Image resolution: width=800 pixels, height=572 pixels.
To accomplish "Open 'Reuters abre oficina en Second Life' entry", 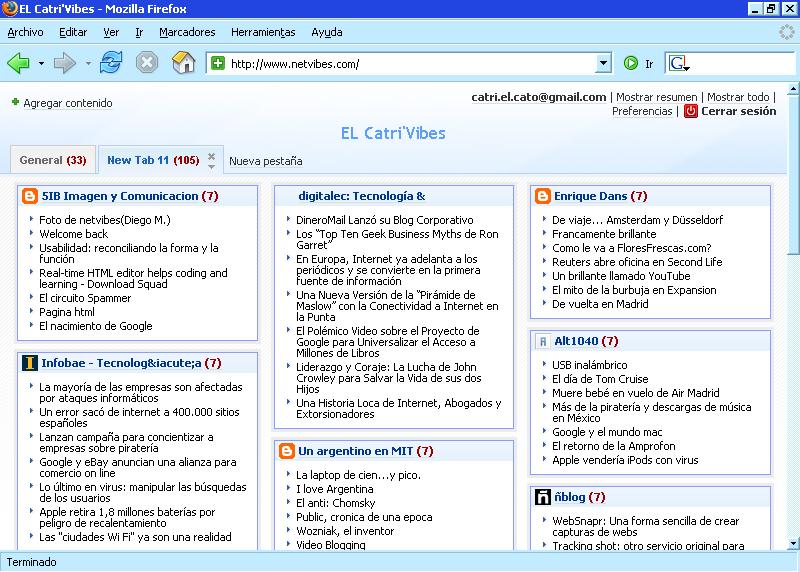I will [637, 262].
